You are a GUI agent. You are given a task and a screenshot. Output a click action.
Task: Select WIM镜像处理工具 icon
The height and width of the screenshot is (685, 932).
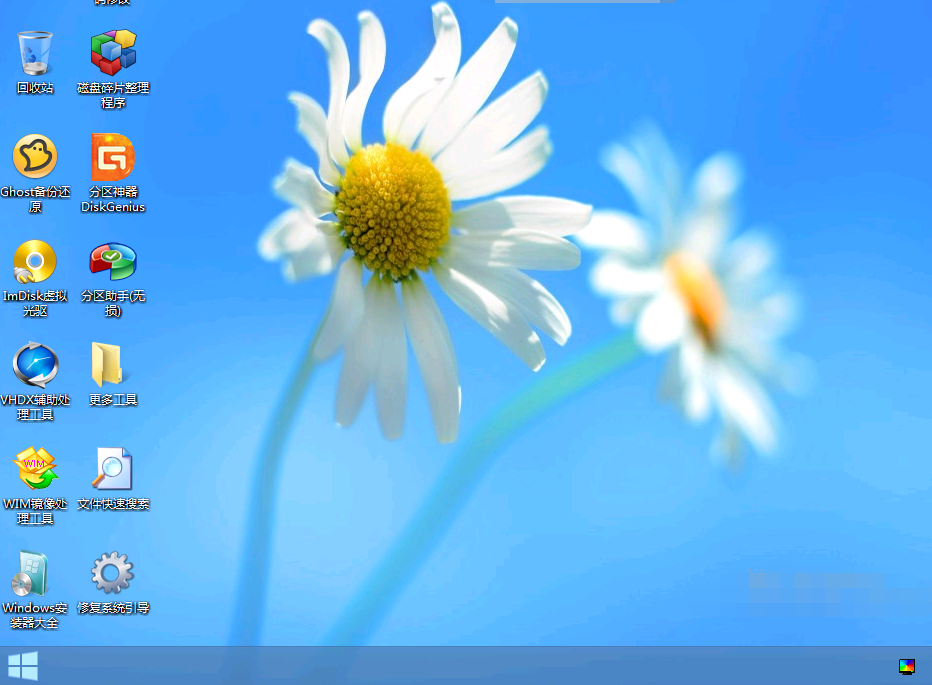pos(35,469)
